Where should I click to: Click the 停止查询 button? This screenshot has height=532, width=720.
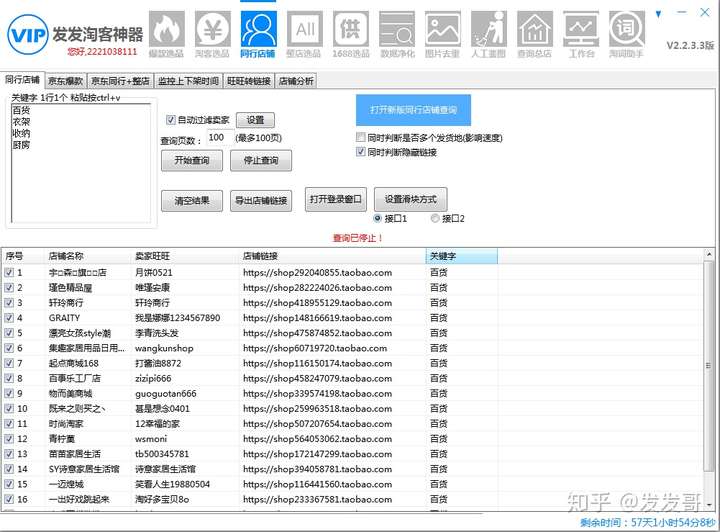click(261, 161)
